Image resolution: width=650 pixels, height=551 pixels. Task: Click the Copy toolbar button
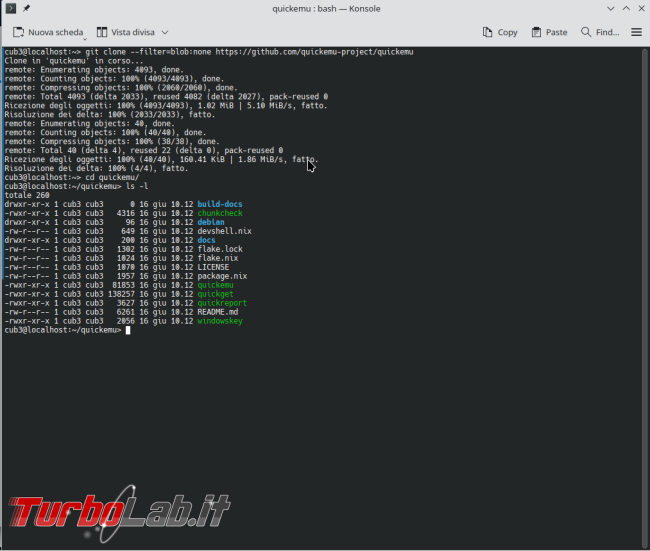500,32
